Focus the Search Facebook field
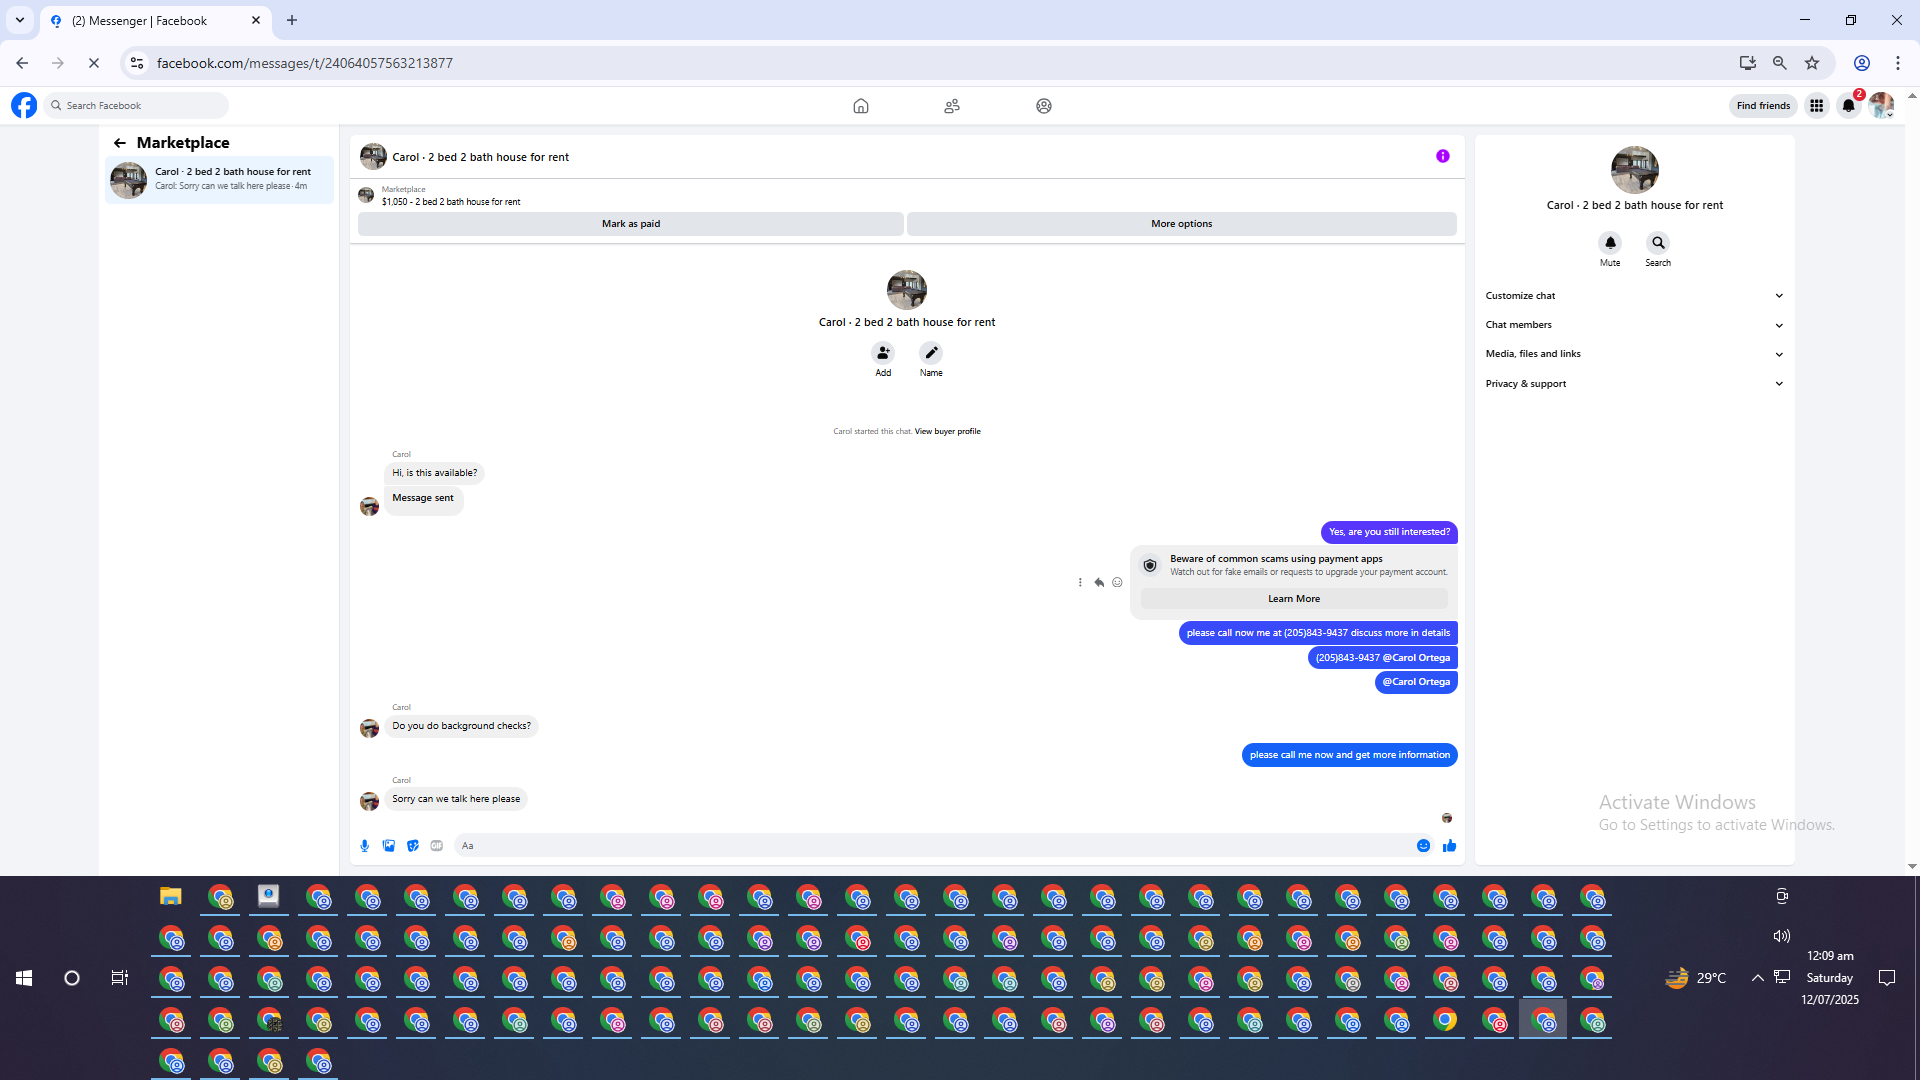The width and height of the screenshot is (1920, 1080). coord(137,106)
